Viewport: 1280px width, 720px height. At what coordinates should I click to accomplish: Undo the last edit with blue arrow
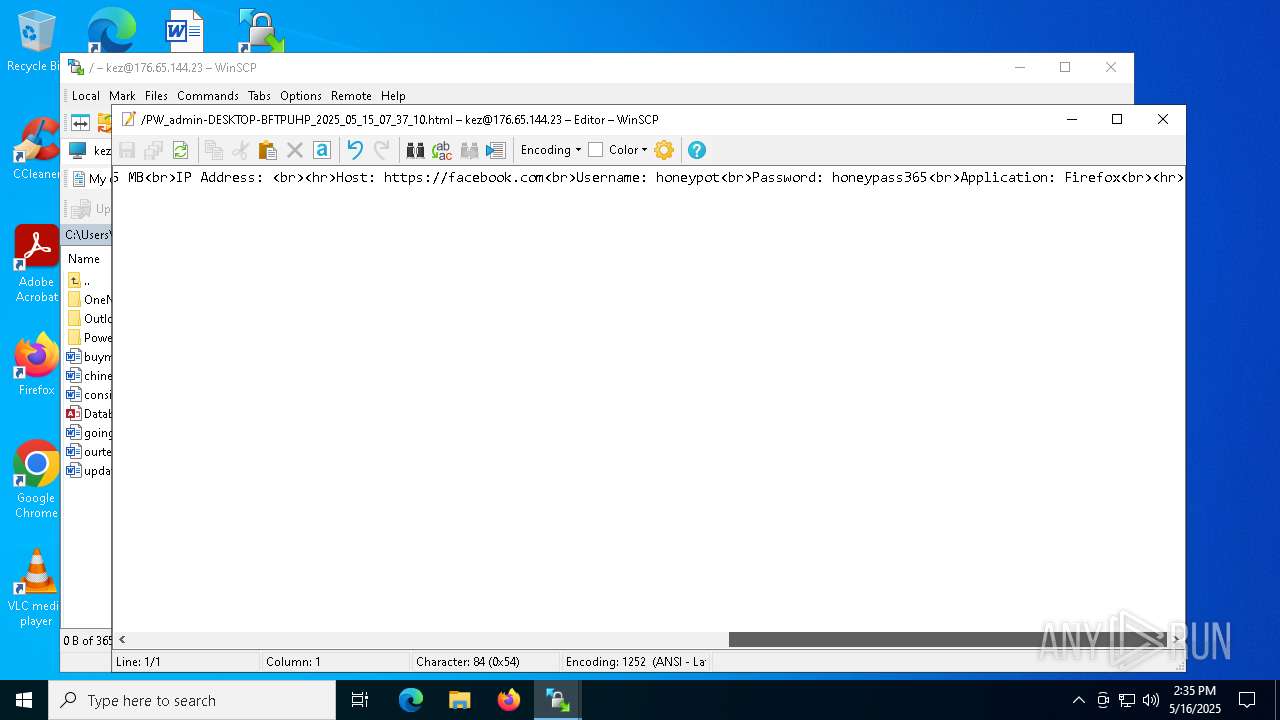pyautogui.click(x=354, y=150)
